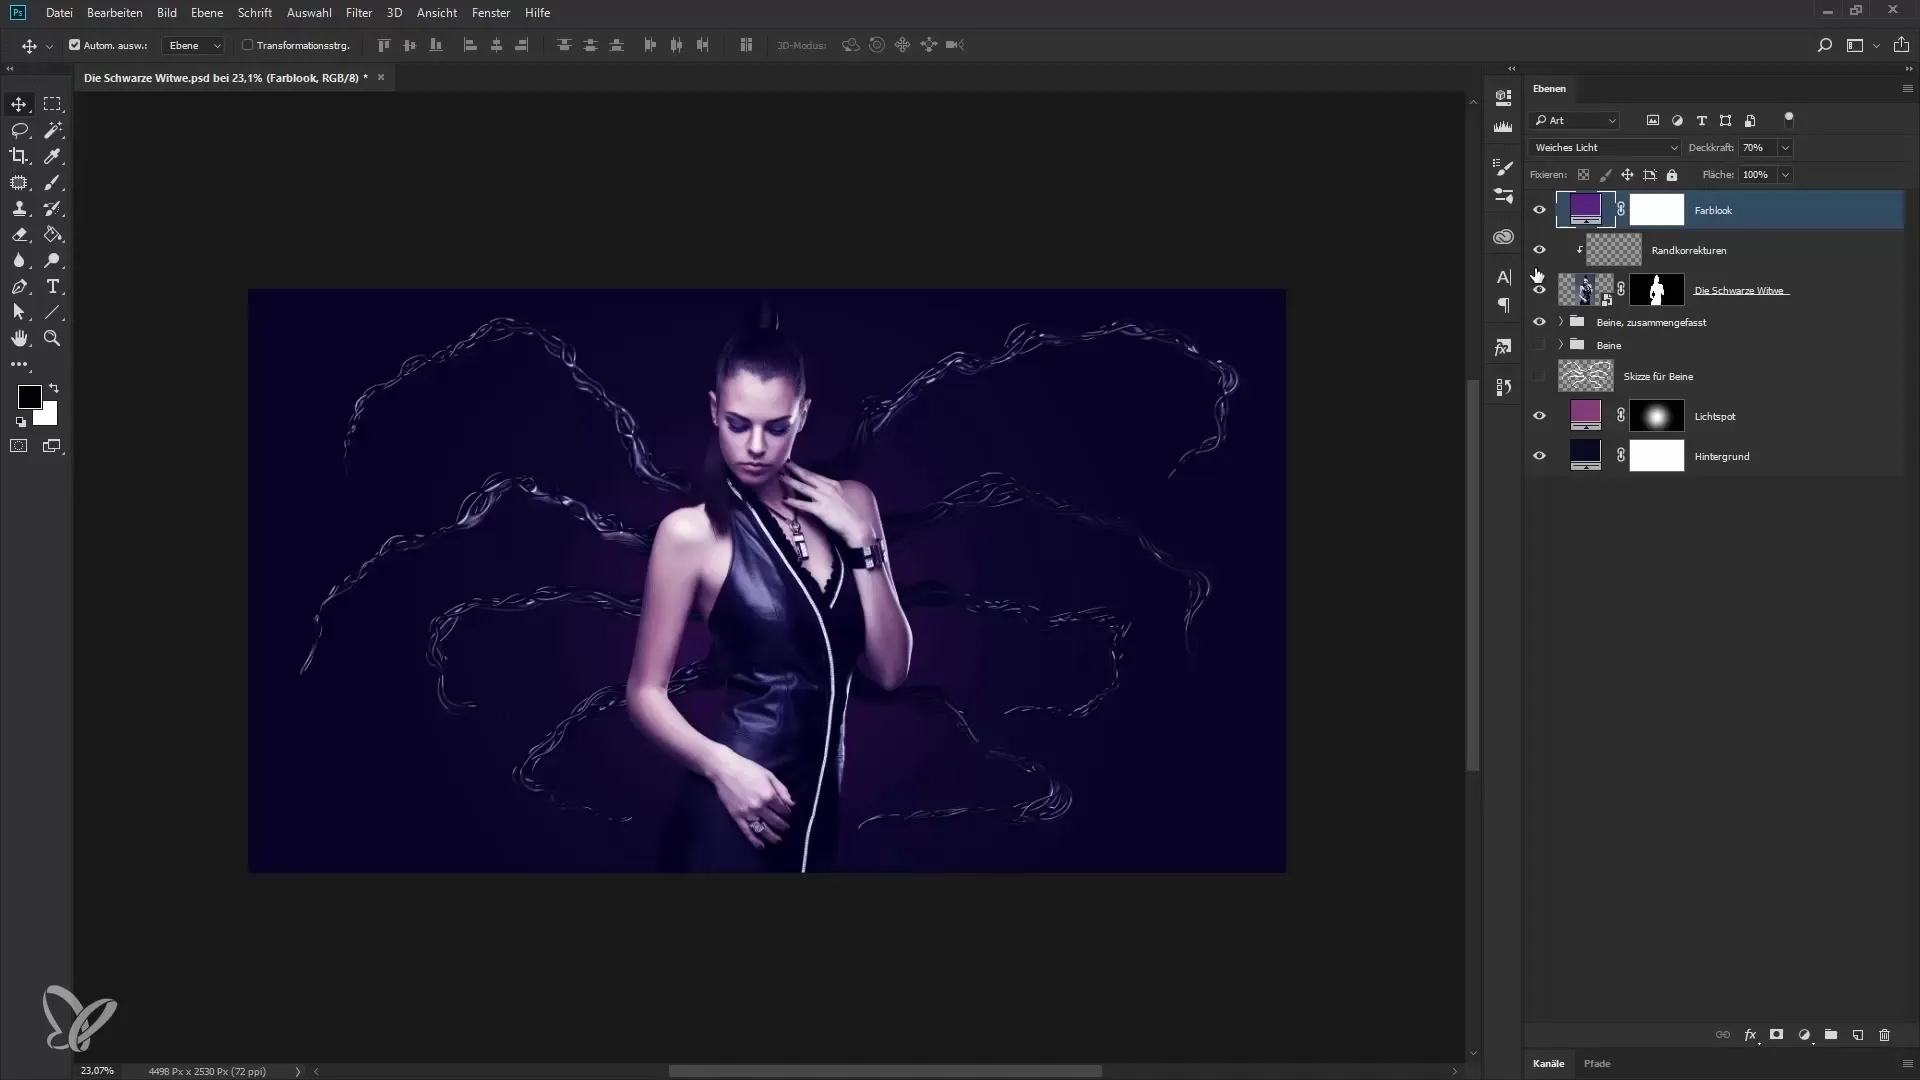Expand the Beine, zusammengefasst group

click(x=1561, y=322)
